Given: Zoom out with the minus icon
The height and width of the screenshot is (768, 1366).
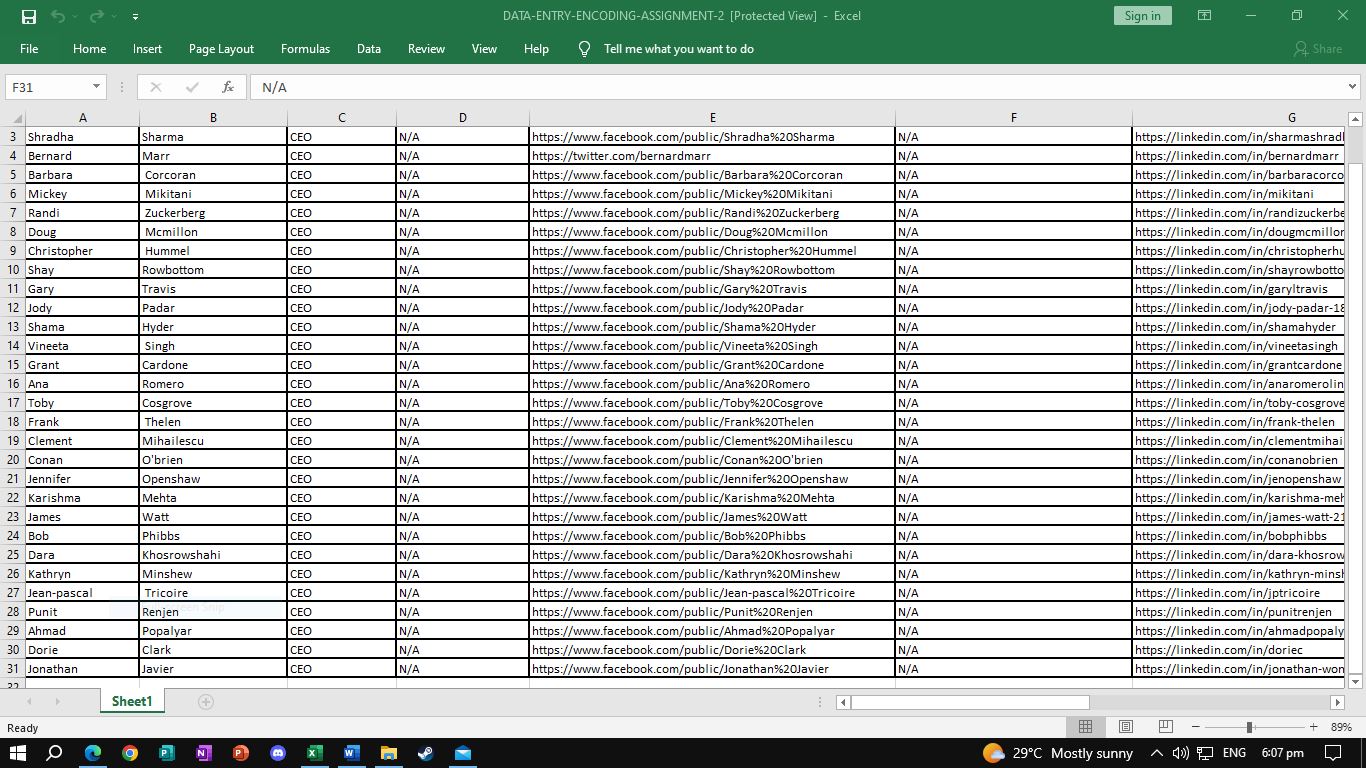Looking at the screenshot, I should point(1196,727).
